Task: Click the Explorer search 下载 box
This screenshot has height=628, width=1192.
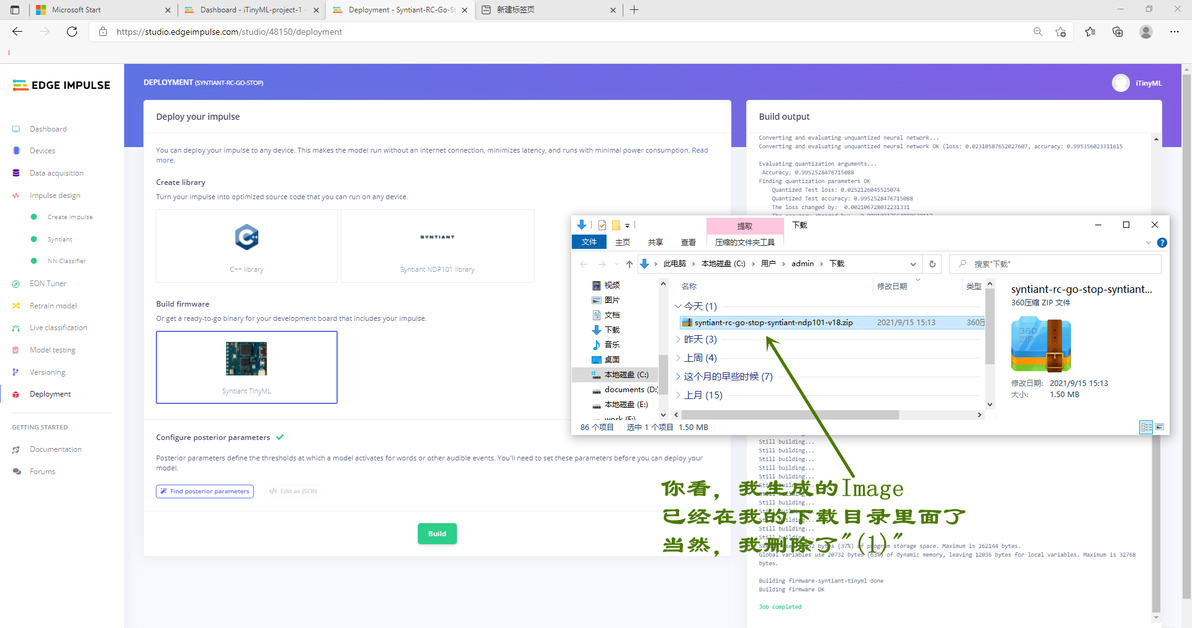Action: coord(1055,264)
